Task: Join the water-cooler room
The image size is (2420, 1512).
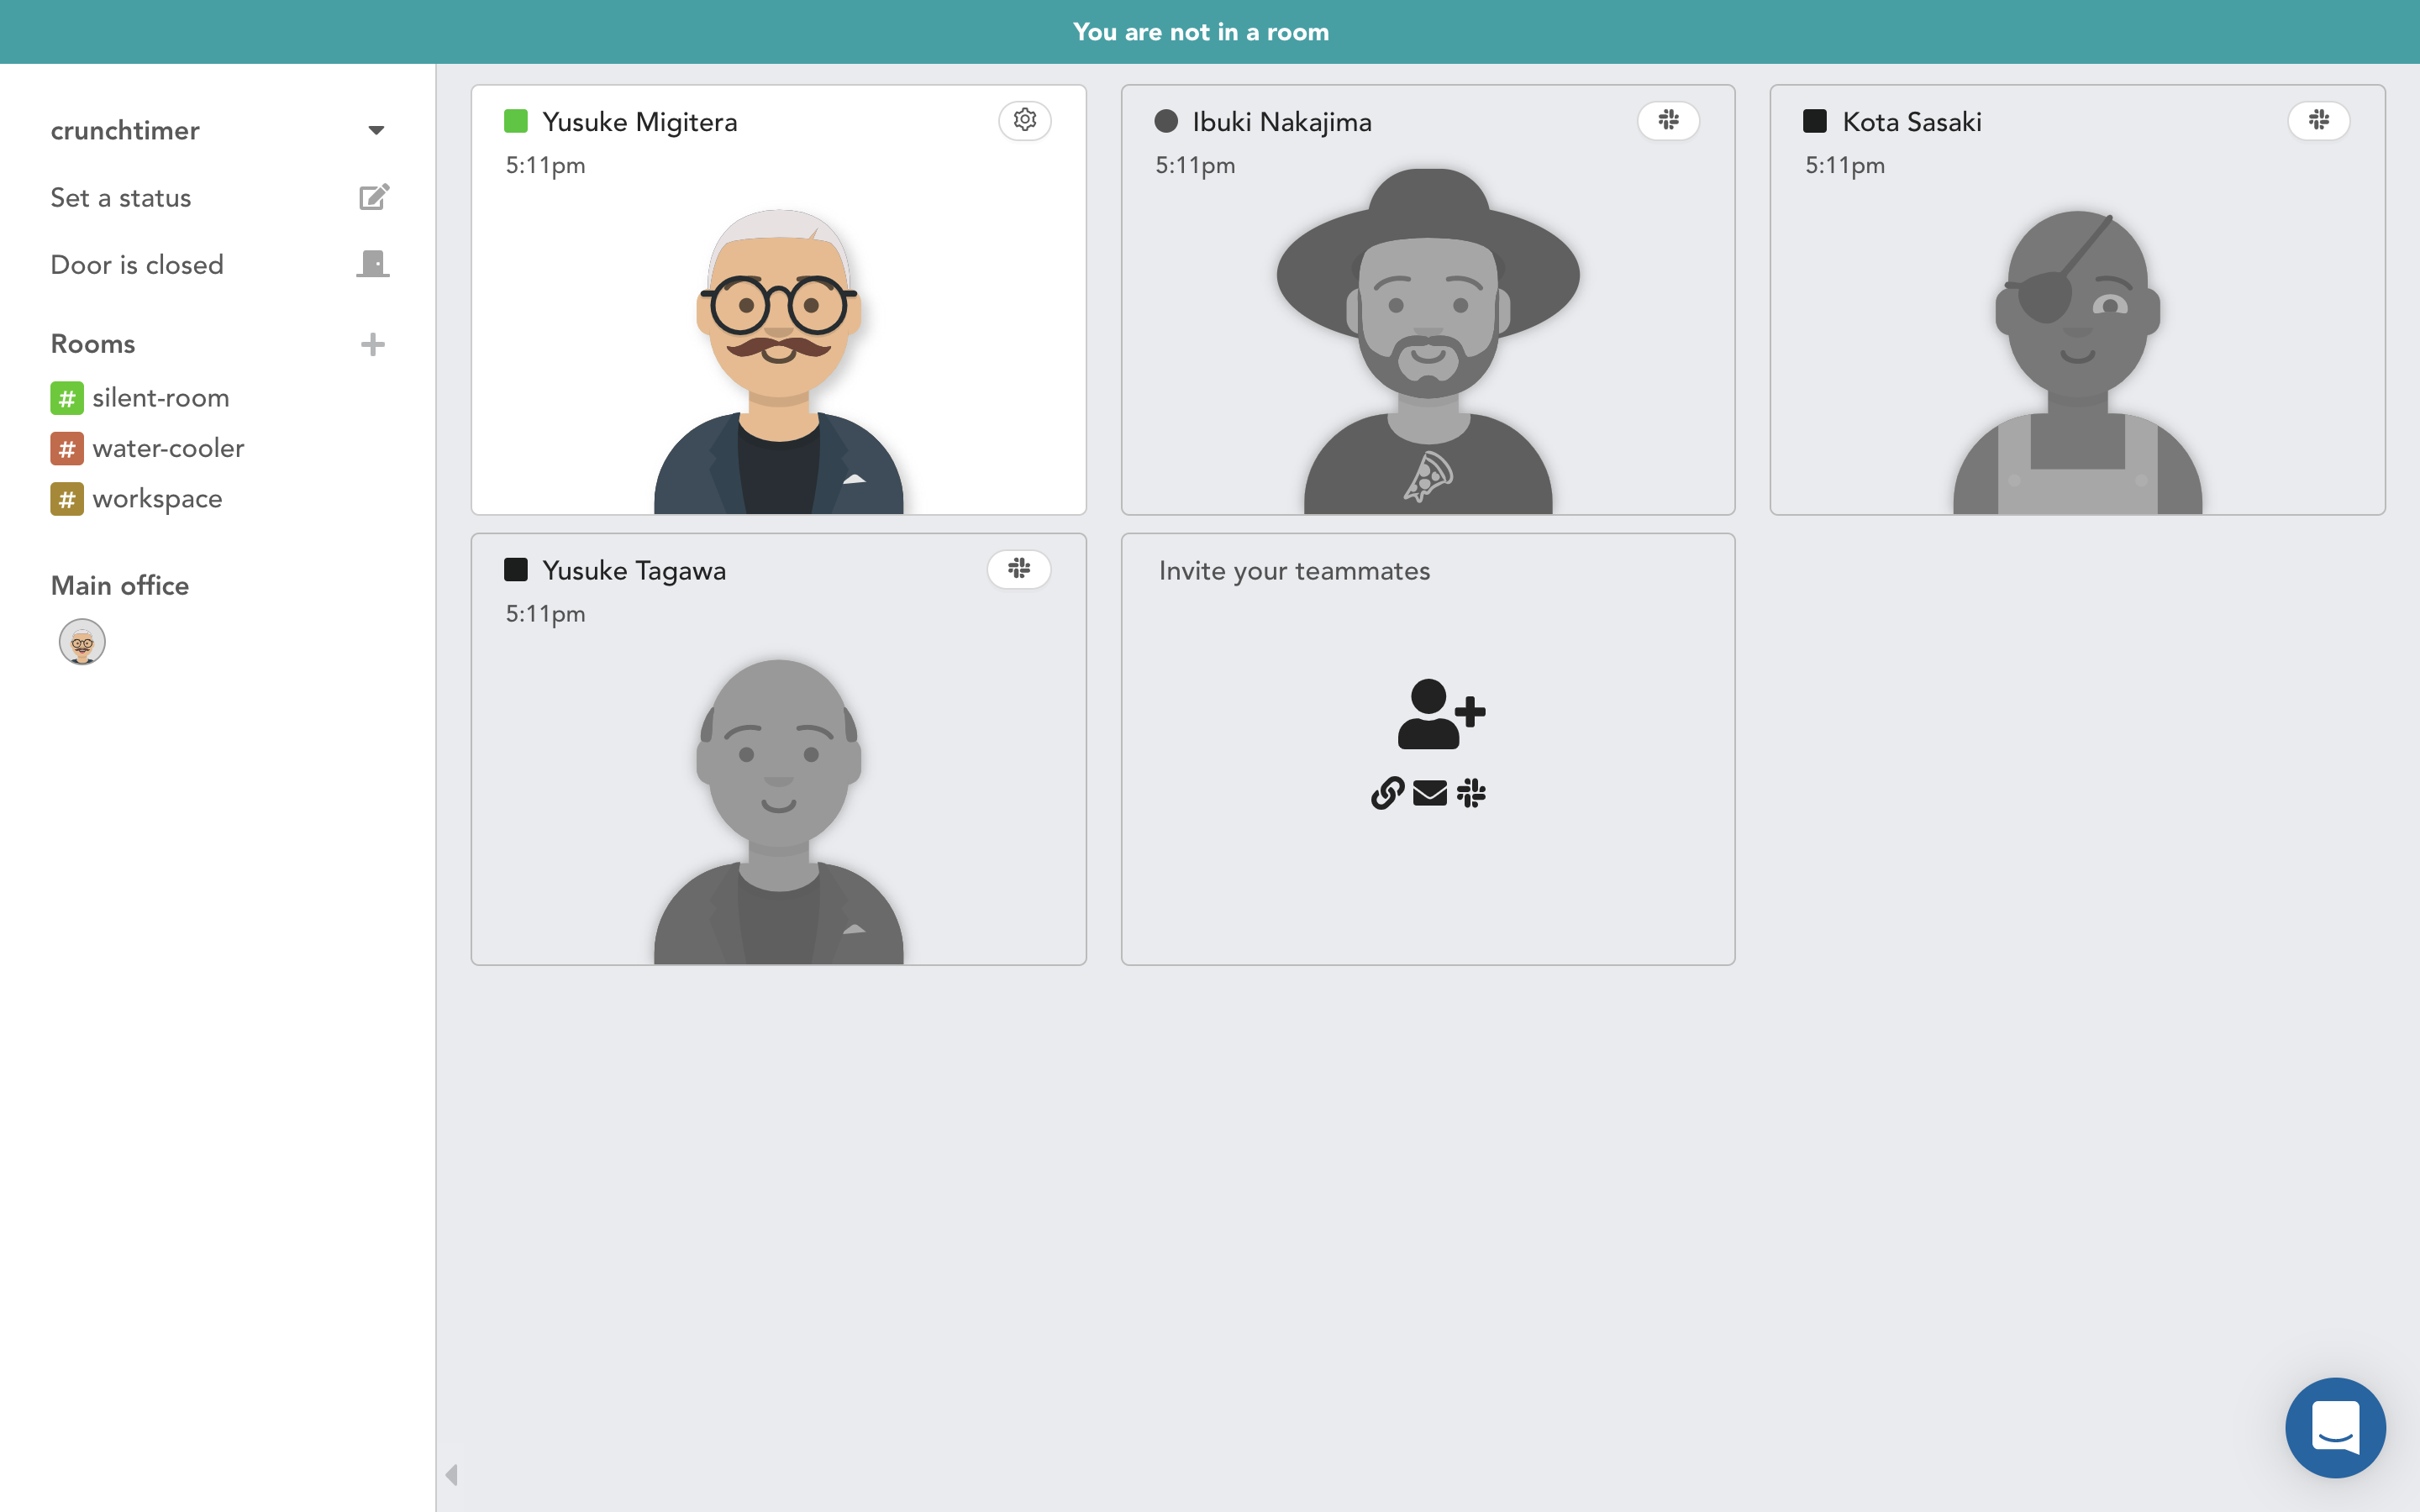Action: point(167,448)
